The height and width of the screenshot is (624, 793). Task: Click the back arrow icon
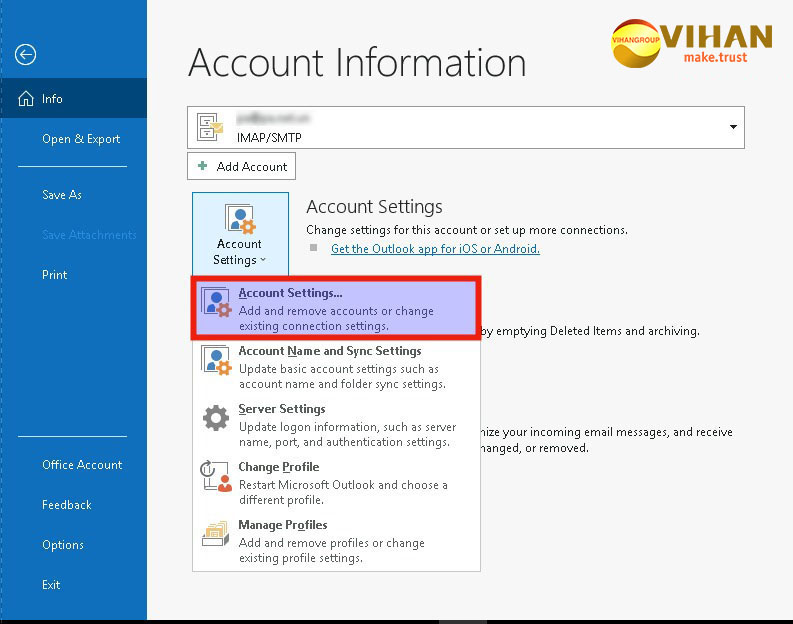click(x=26, y=55)
